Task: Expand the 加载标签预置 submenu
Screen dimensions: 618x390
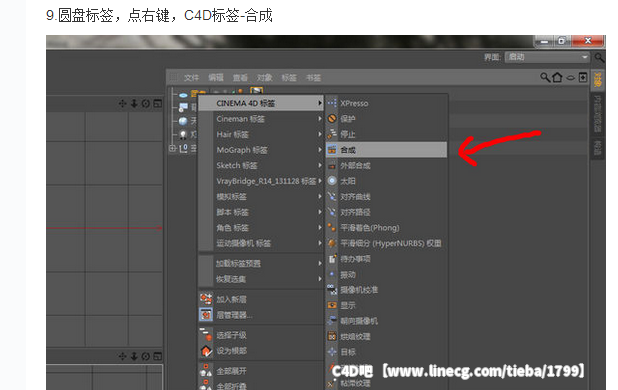Action: [261, 263]
